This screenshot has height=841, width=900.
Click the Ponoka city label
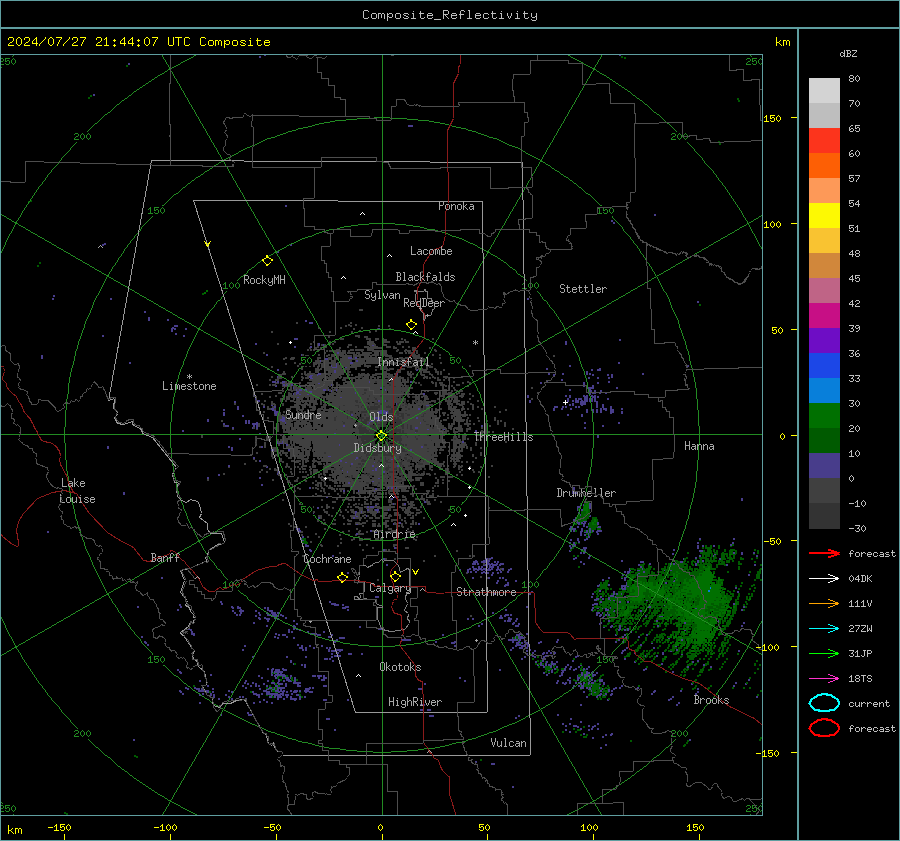click(456, 206)
